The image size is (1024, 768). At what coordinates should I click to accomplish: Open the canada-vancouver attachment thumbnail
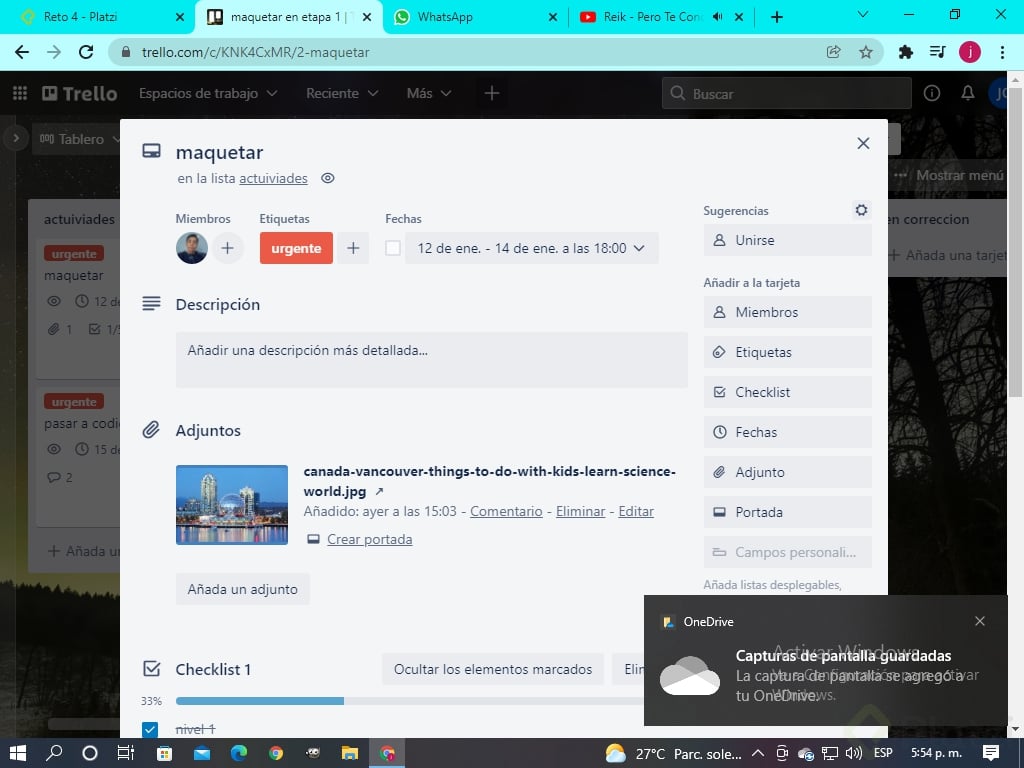[x=231, y=504]
